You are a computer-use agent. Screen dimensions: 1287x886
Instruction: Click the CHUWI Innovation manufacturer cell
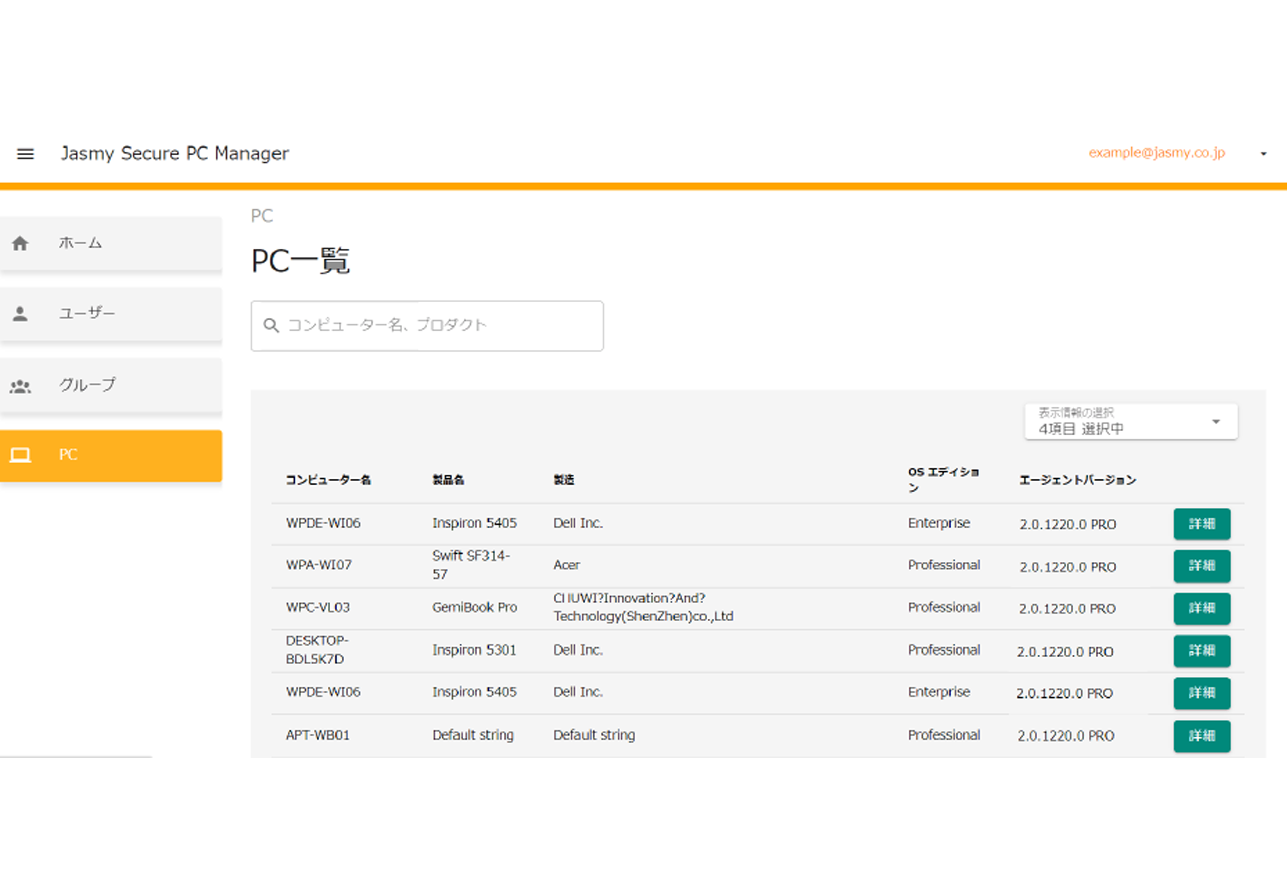pos(643,607)
